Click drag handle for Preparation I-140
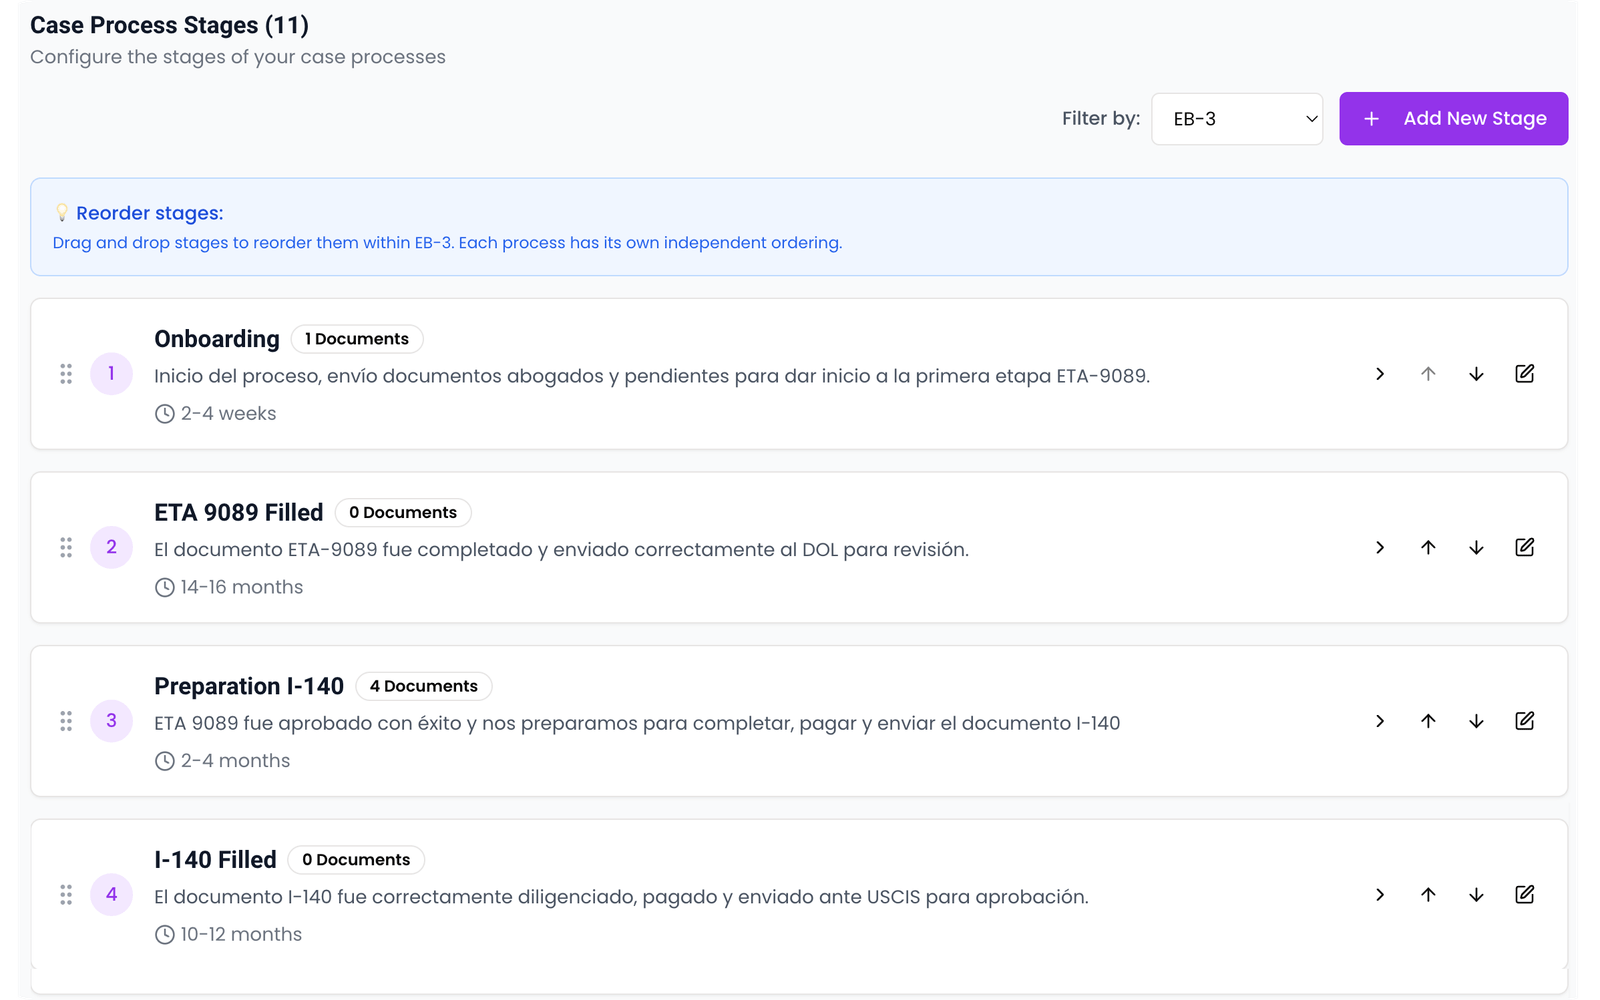This screenshot has width=1600, height=1000. pyautogui.click(x=66, y=721)
